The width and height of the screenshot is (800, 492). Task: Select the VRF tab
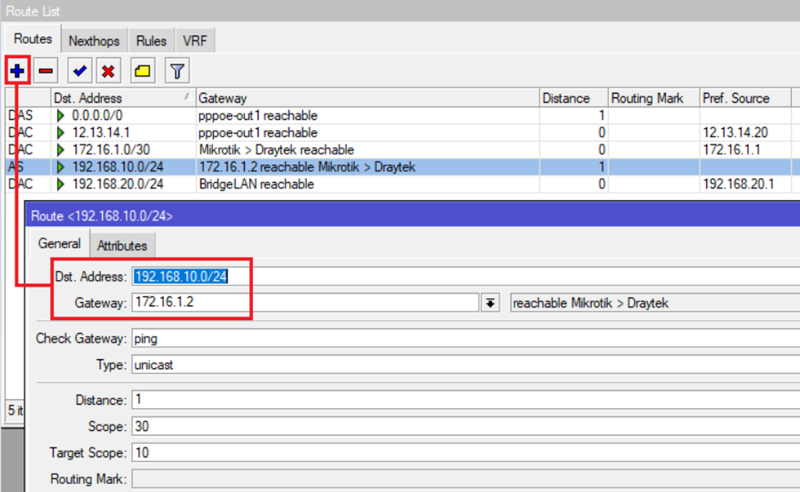click(194, 41)
